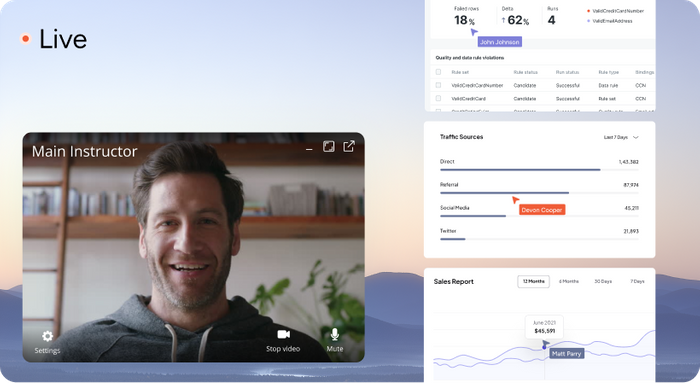Click Candidate in ValidCreditCardNumber row

(525, 85)
